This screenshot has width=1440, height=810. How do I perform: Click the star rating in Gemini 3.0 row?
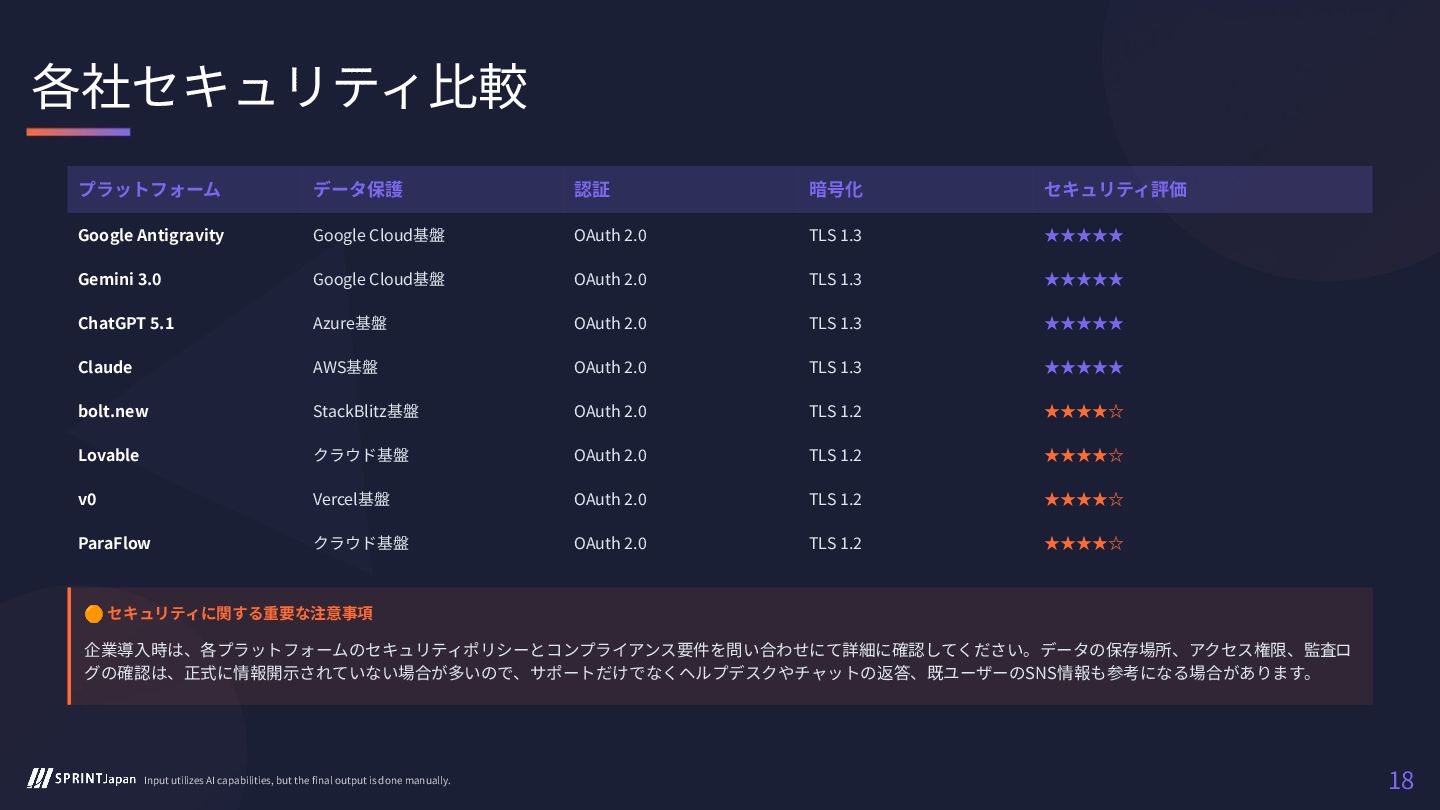(x=1084, y=279)
